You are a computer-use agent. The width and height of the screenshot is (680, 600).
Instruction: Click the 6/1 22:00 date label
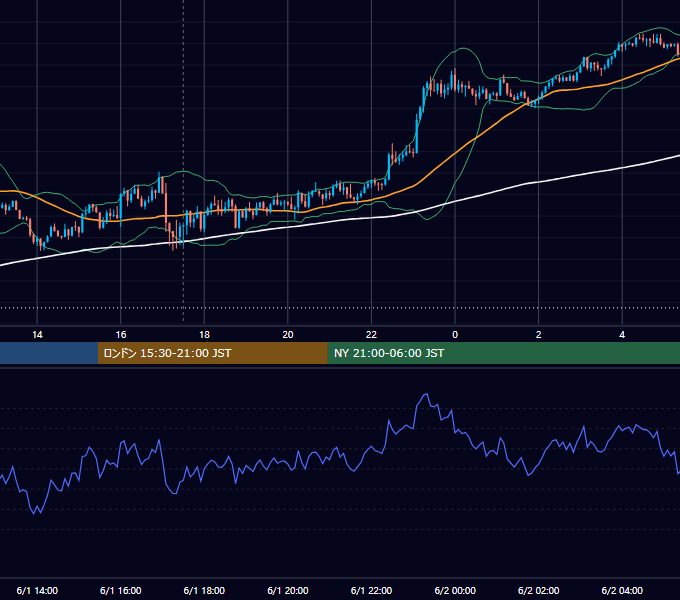371,590
